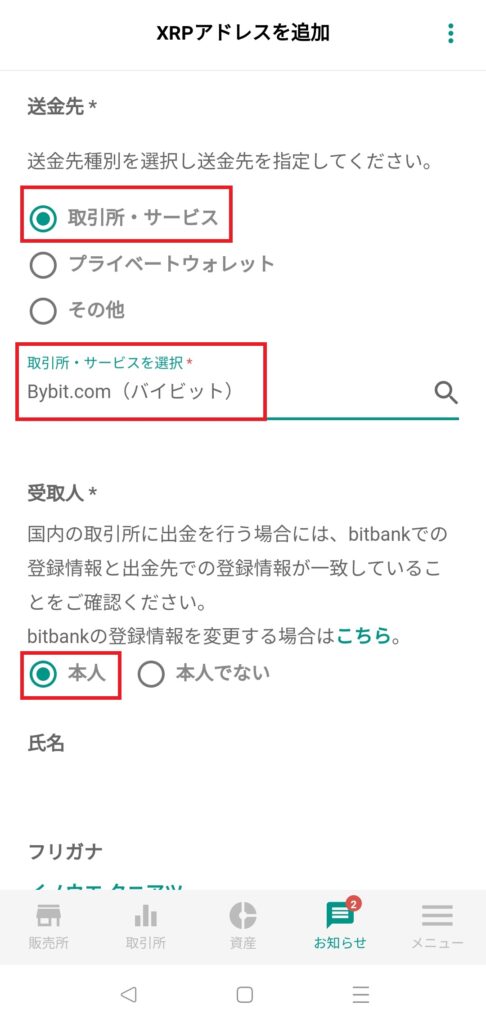Open the three-dot overflow menu
The width and height of the screenshot is (486, 1024).
coord(450,33)
